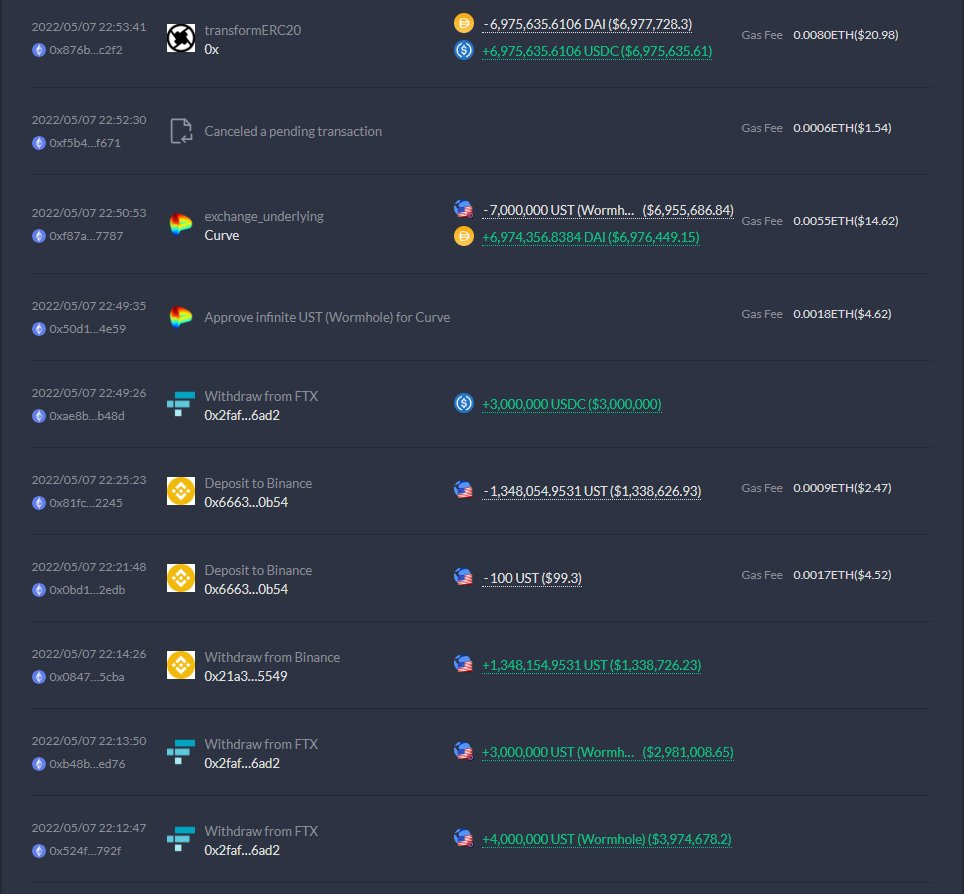Open FTX address 0x2faf...6ad2 on the 22:13:50 row
Screen dimensions: 964x894
point(242,763)
